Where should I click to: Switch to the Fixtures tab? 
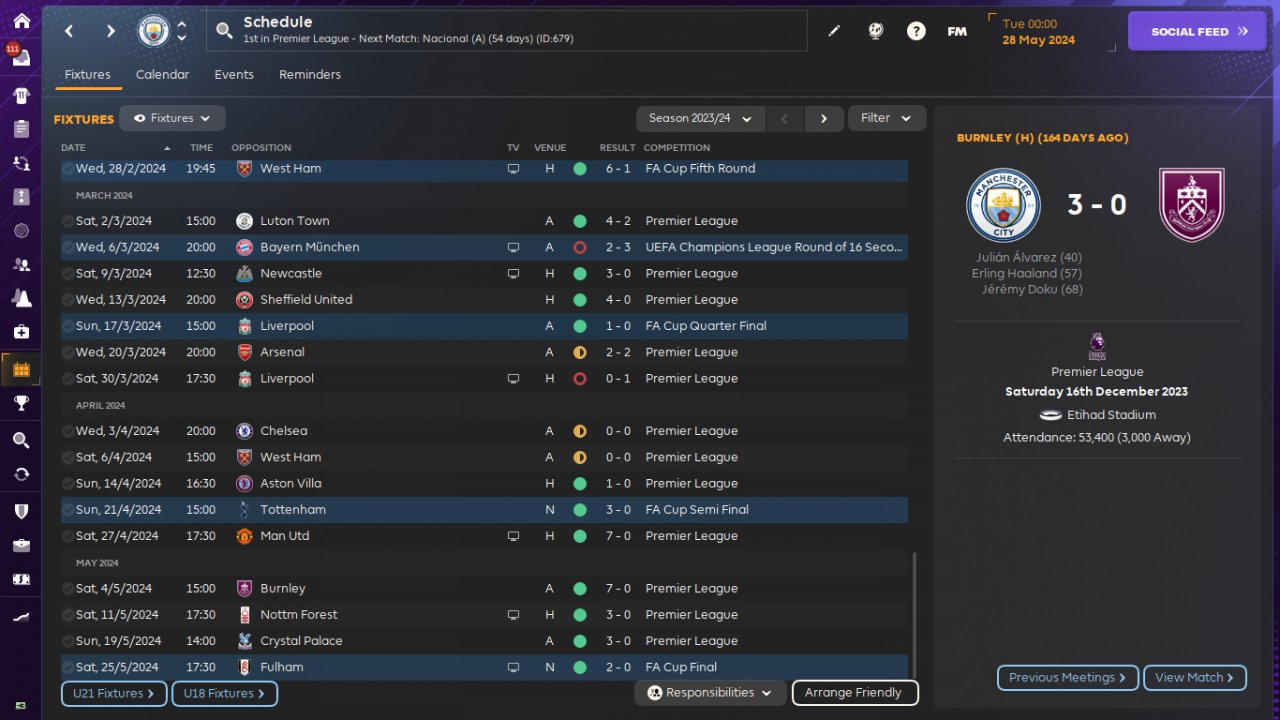[87, 75]
